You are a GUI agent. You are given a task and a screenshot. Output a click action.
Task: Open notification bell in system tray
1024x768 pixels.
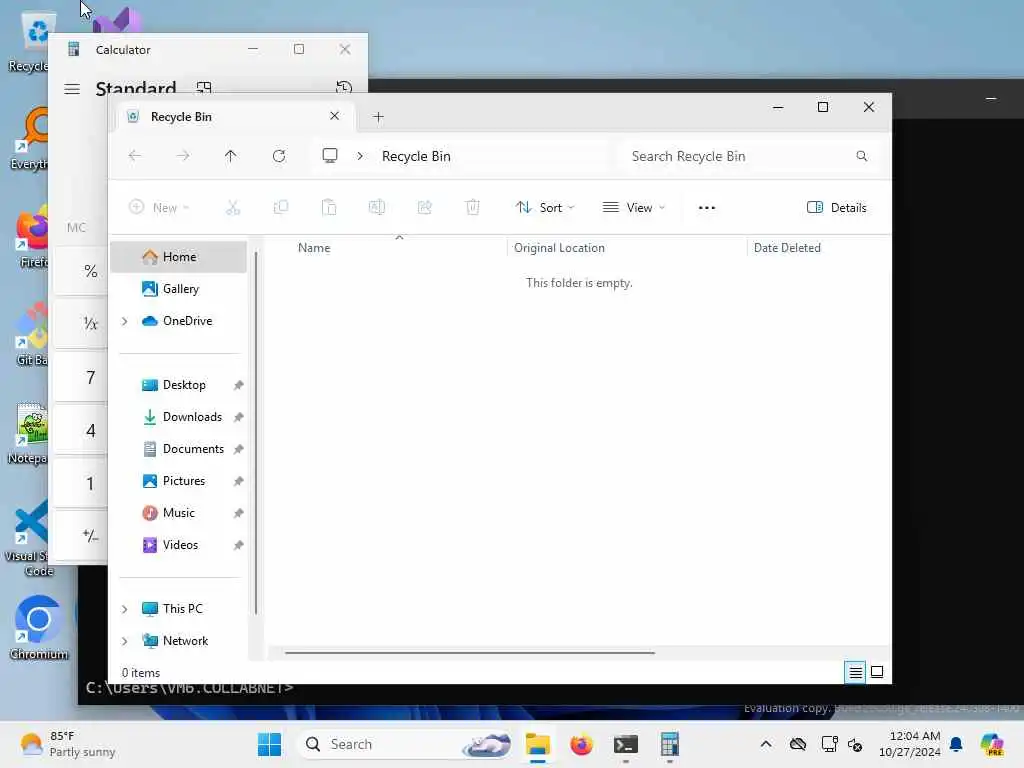tap(956, 744)
